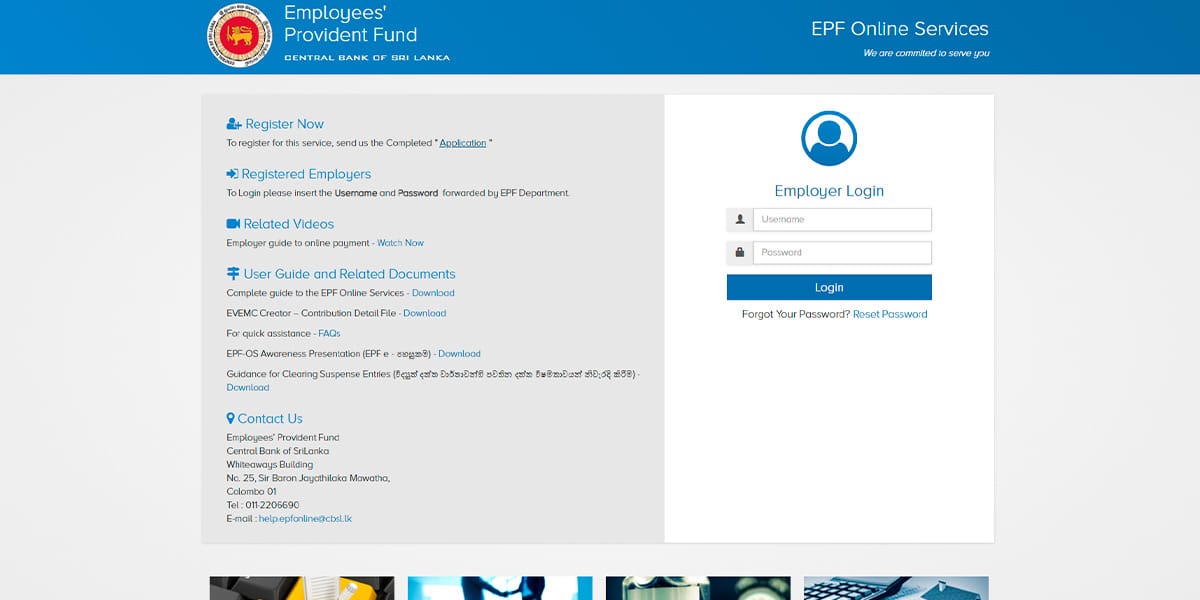1200x600 pixels.
Task: Download the EPF-OS Awareness Presentation
Action: 459,353
